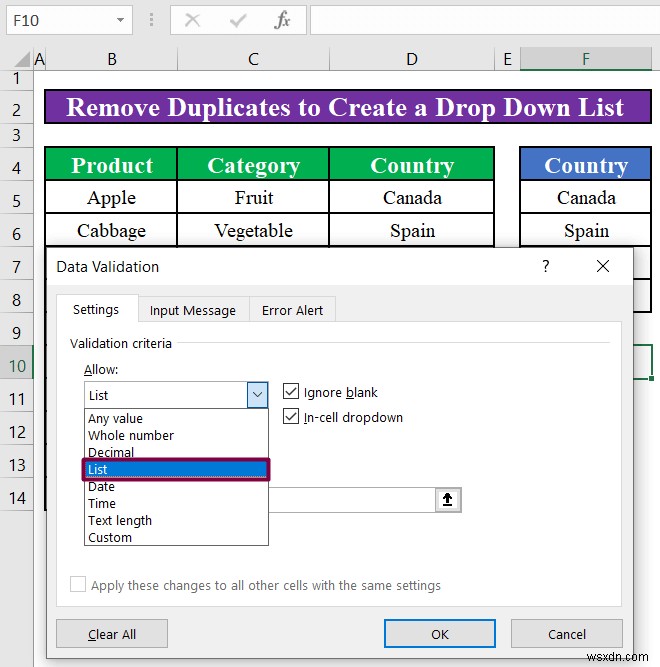660x667 pixels.
Task: Select column C header
Action: [253, 59]
